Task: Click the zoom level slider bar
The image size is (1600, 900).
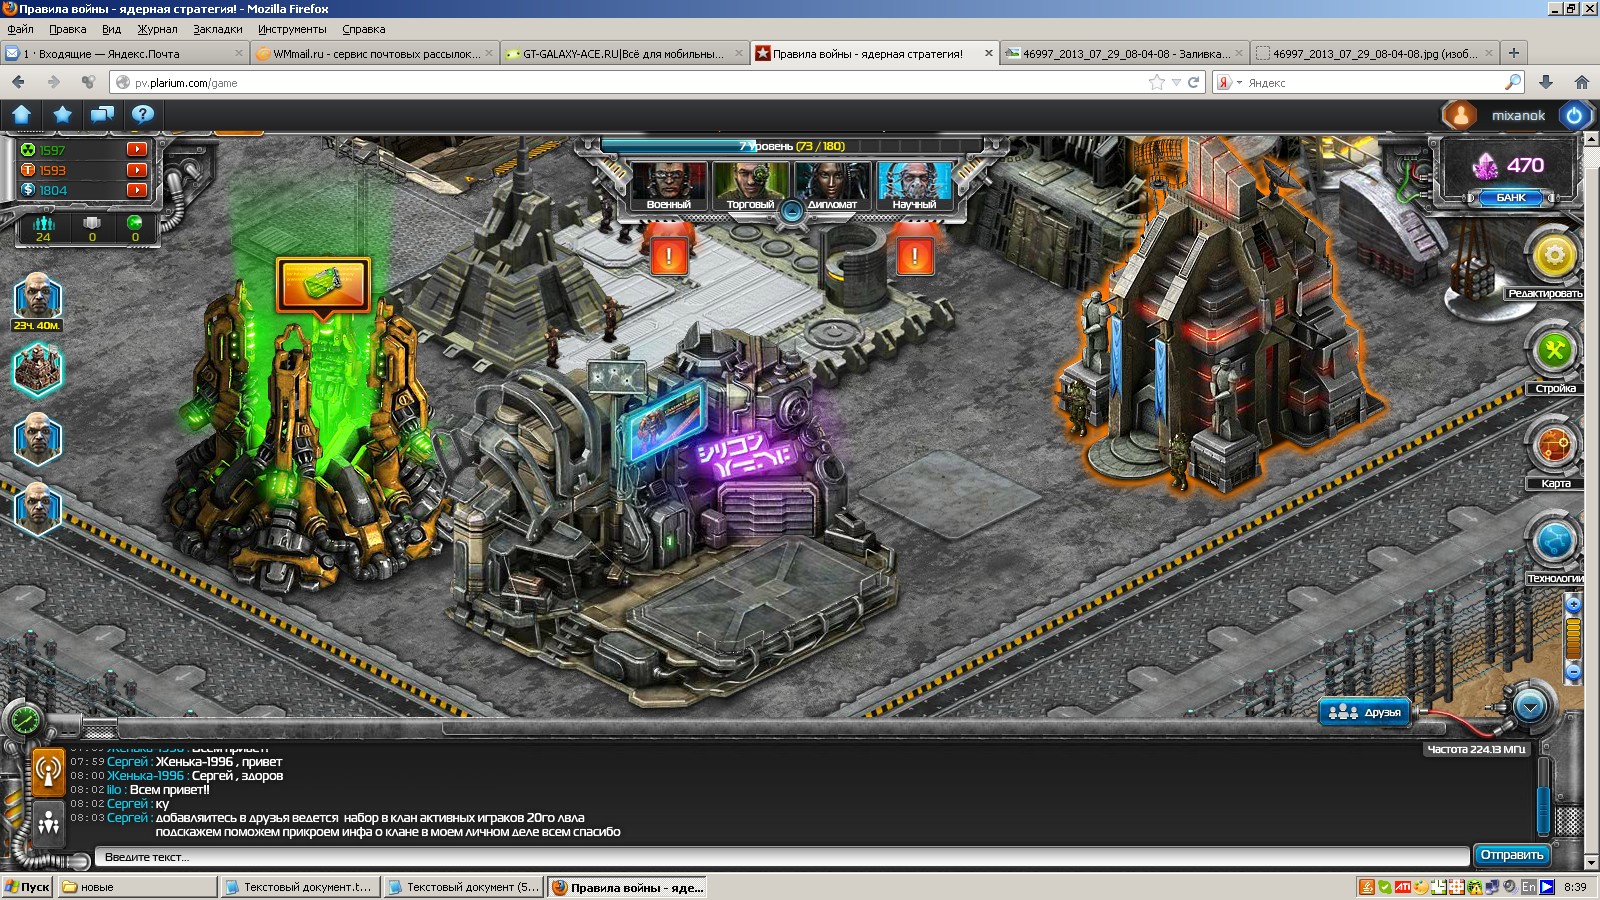Action: (1573, 638)
